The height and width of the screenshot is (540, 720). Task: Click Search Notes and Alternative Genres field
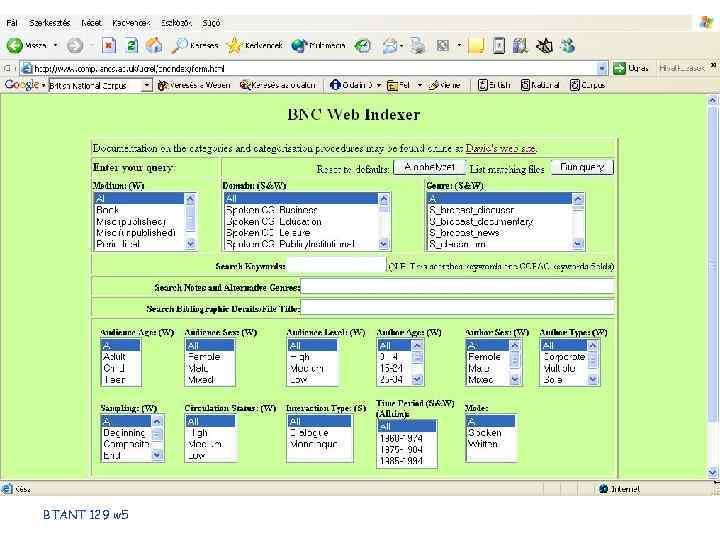point(457,287)
